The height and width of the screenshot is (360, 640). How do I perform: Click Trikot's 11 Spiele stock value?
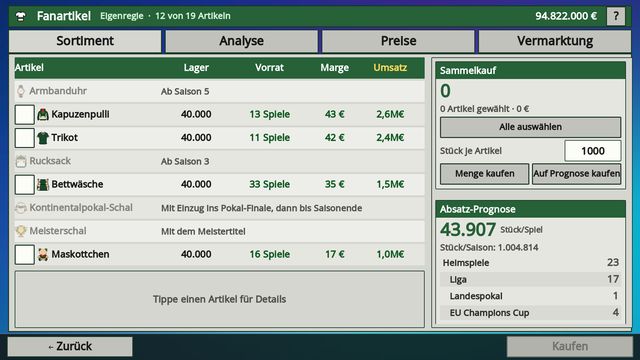(270, 138)
